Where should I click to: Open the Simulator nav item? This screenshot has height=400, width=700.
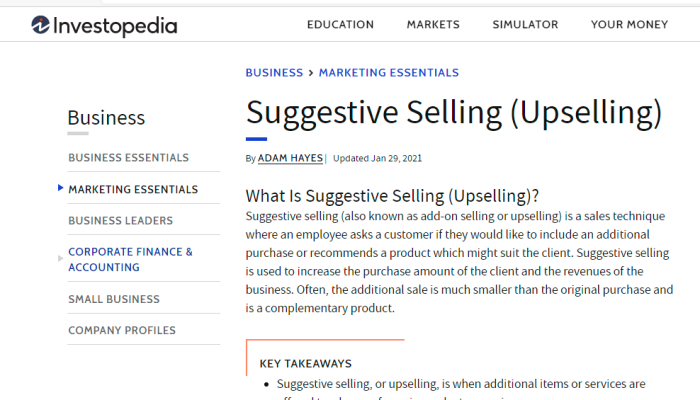click(525, 25)
